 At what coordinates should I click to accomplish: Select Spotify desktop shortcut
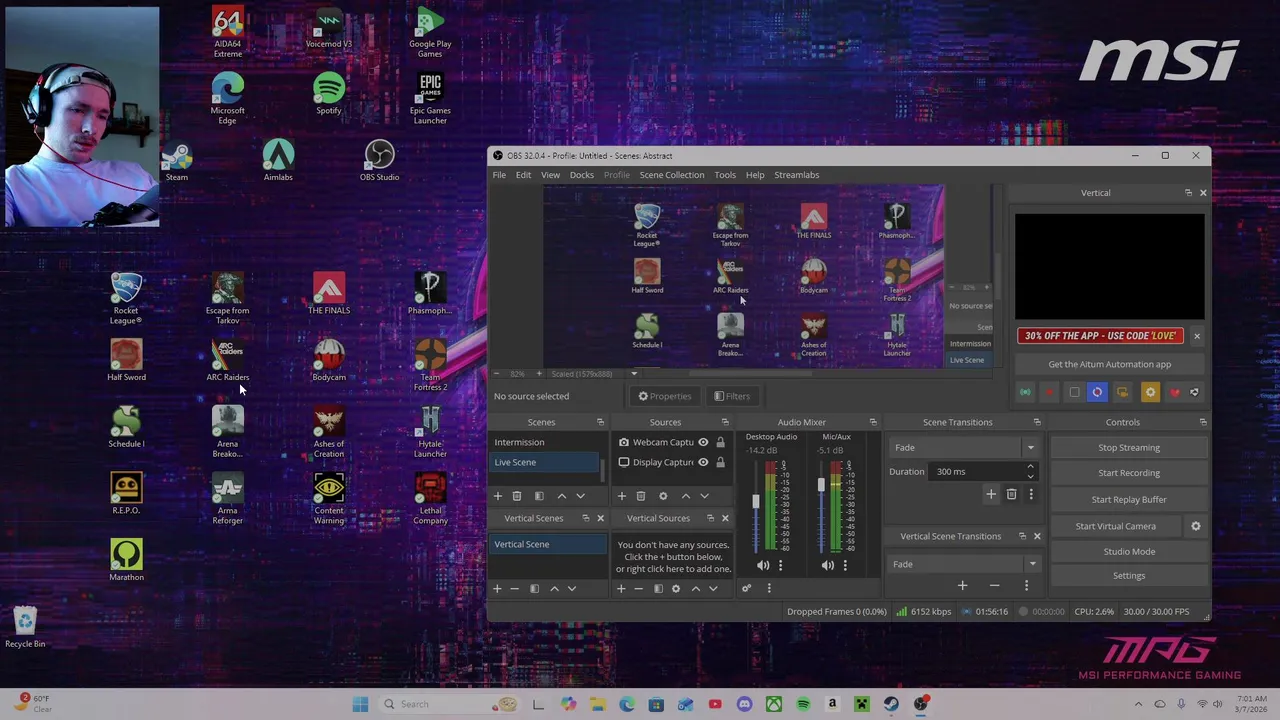329,94
